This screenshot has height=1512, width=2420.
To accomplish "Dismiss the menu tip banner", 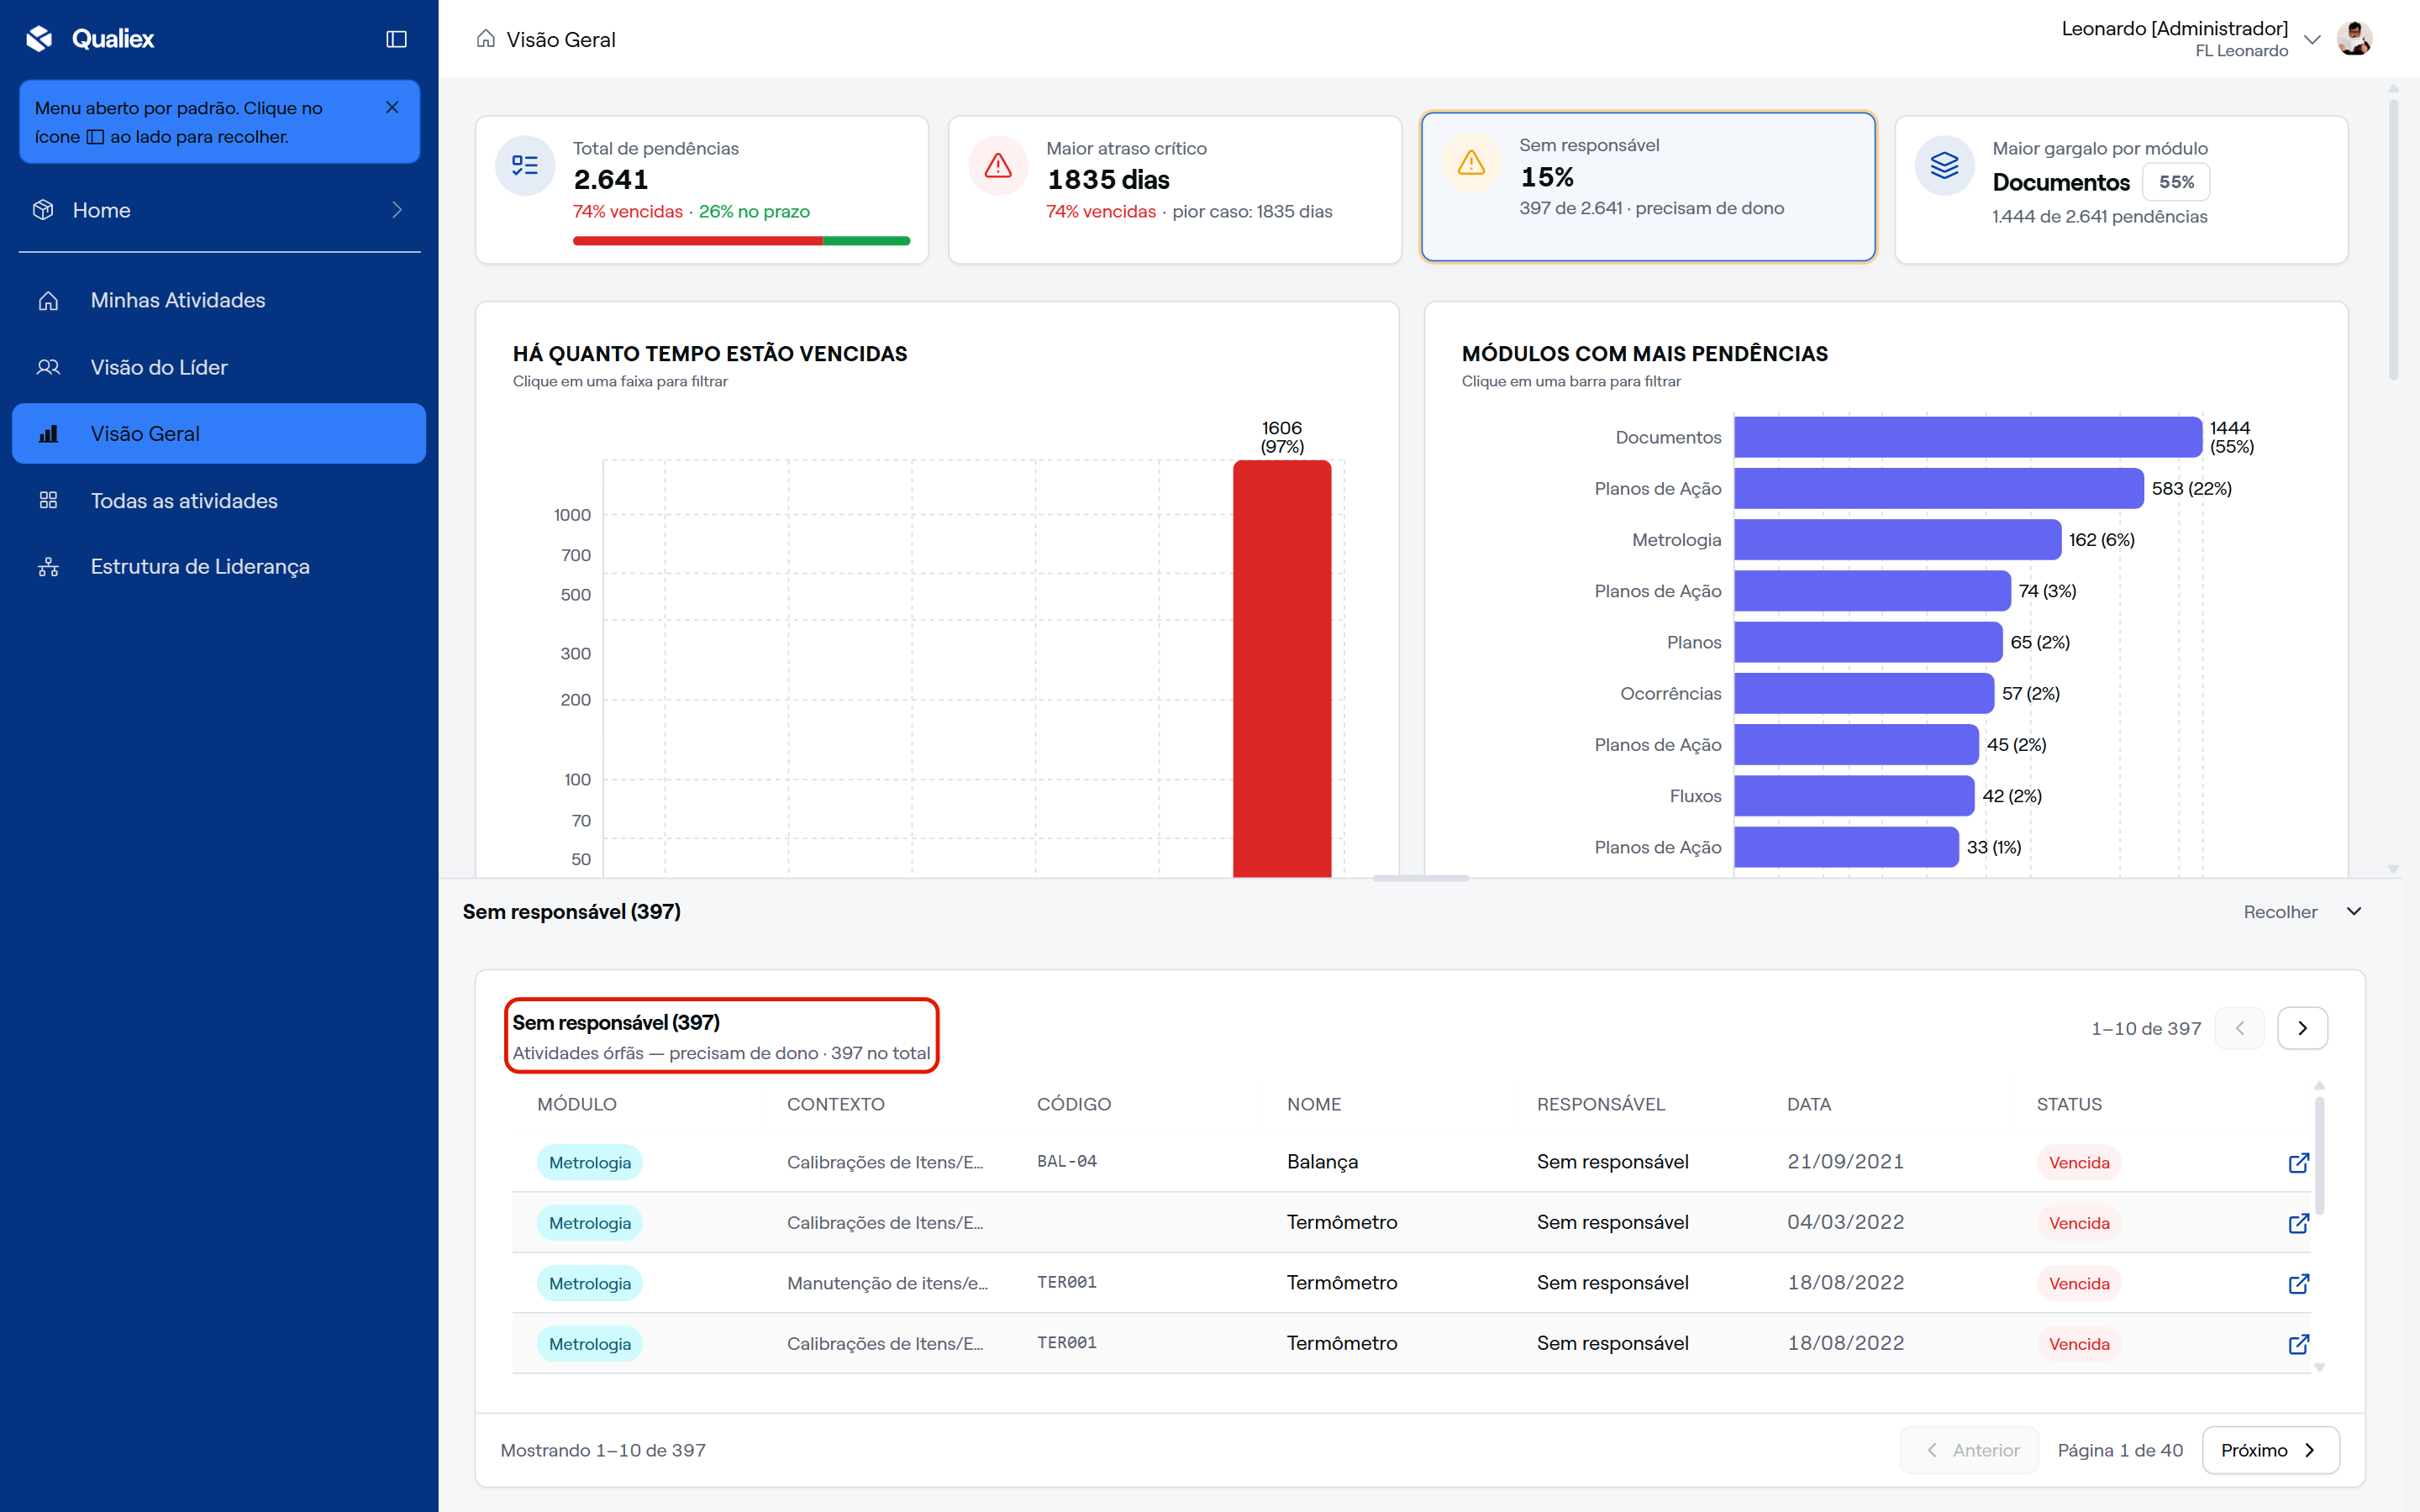I will tap(392, 107).
